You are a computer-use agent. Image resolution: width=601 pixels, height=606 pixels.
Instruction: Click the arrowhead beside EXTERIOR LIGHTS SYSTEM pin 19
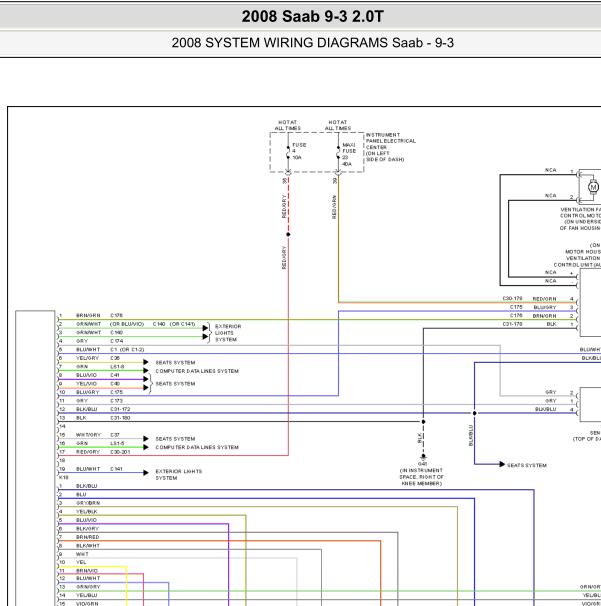(146, 472)
